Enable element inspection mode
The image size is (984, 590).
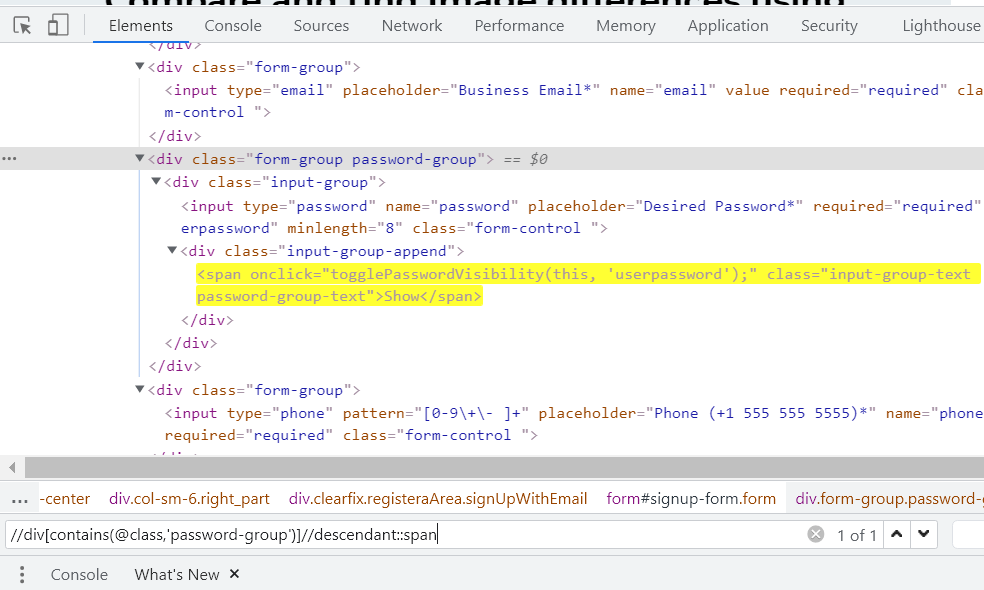pos(21,24)
